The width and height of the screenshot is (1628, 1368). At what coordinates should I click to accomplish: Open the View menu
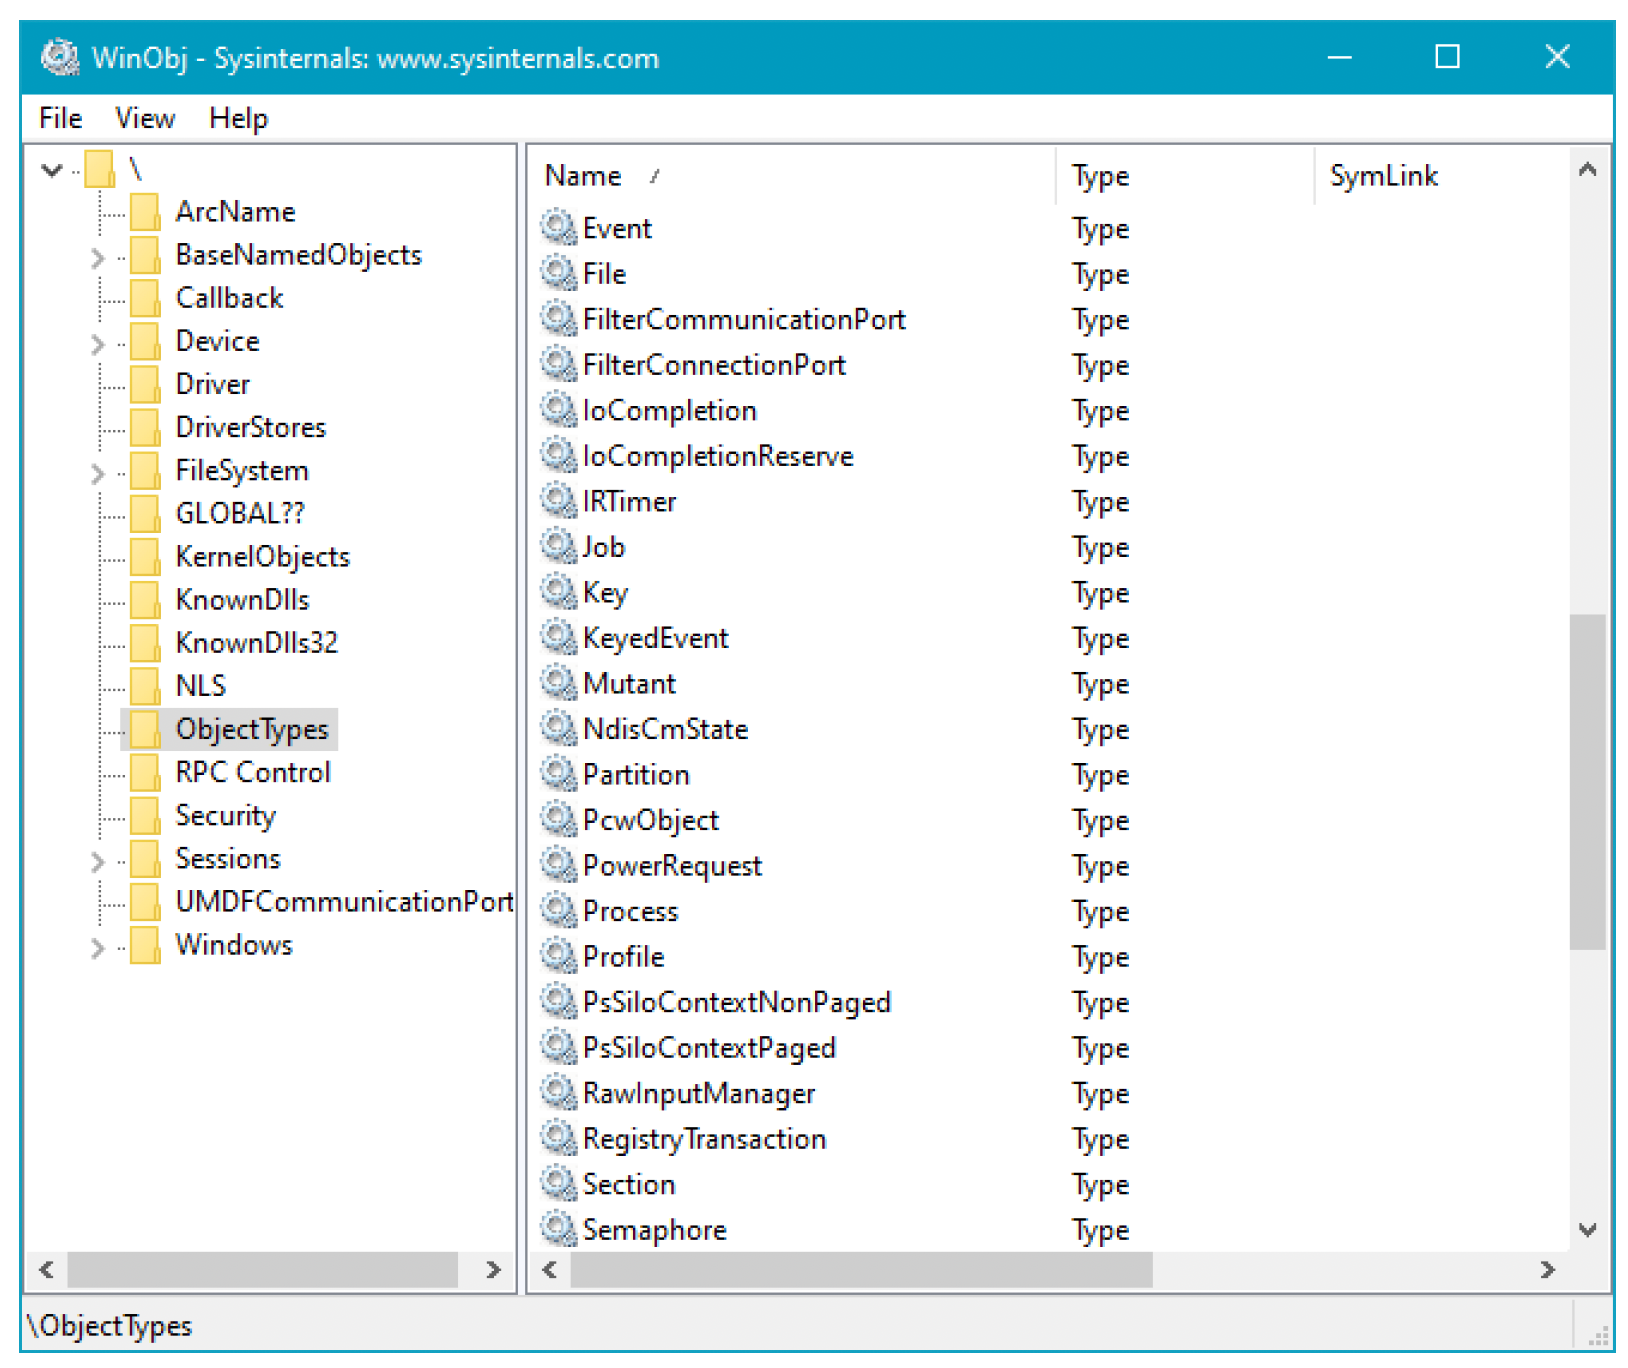tap(145, 118)
